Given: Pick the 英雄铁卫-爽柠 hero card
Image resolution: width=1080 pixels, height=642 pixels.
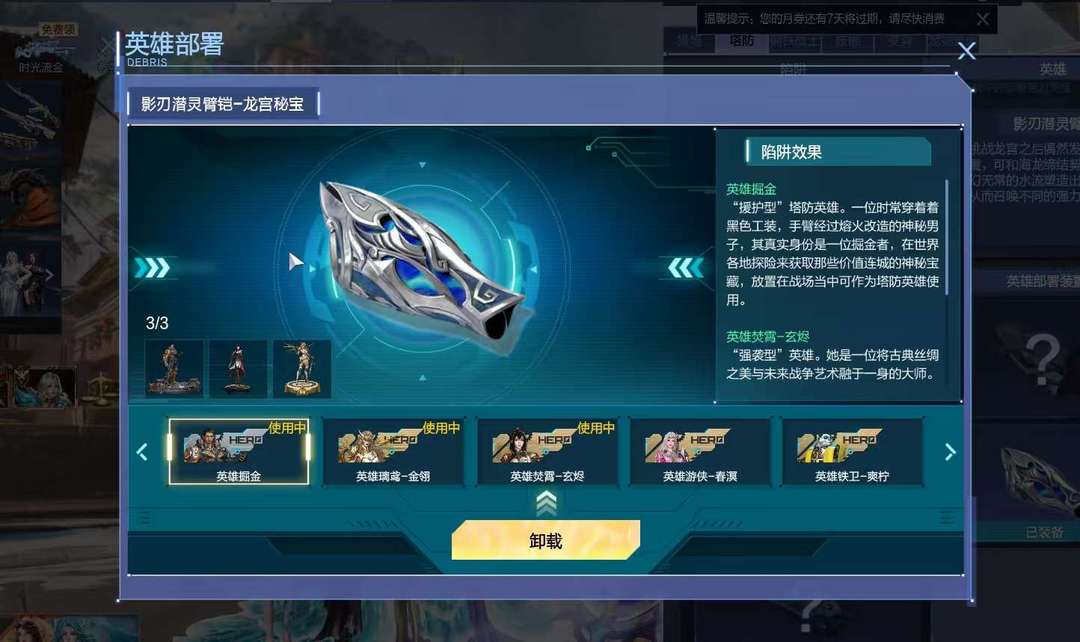Looking at the screenshot, I should click(x=852, y=452).
